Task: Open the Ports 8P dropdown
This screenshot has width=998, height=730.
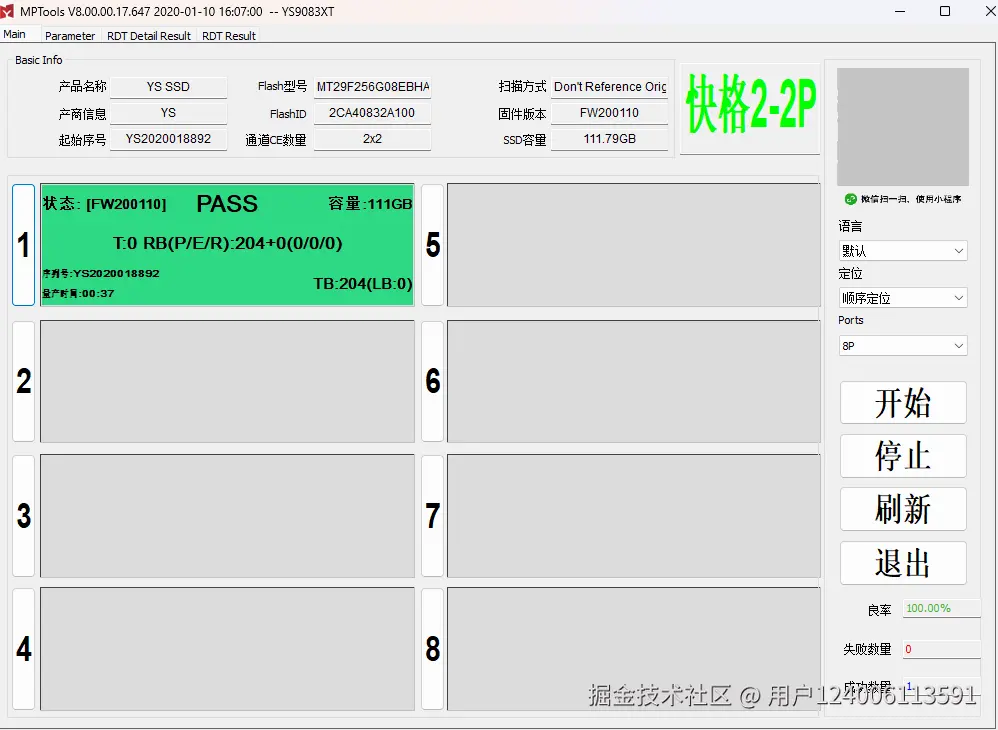Action: pyautogui.click(x=903, y=346)
